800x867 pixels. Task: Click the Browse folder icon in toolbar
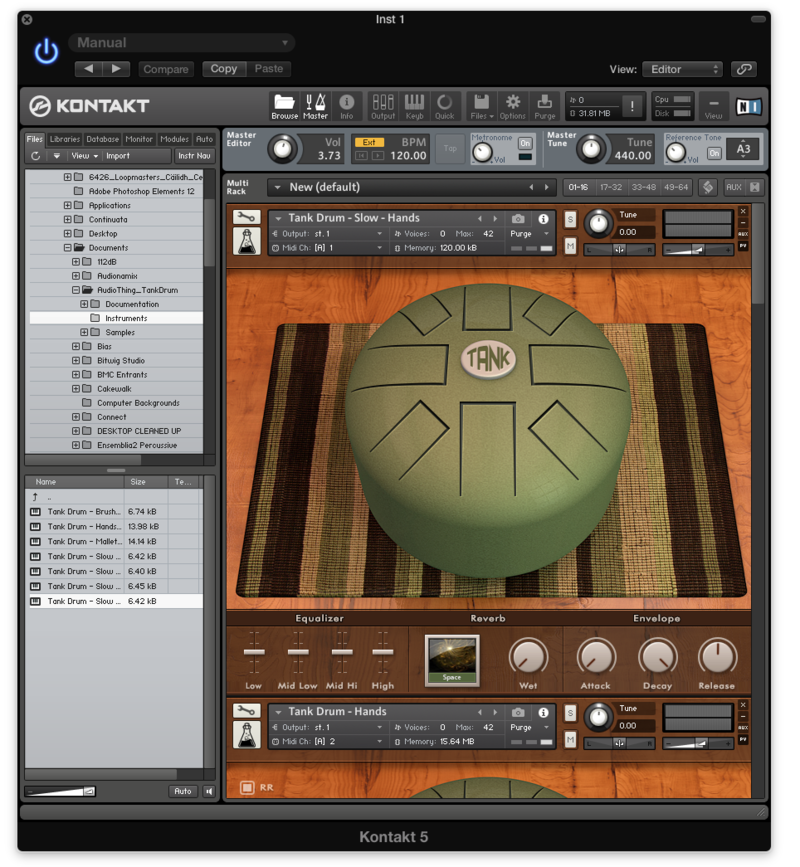(x=284, y=105)
